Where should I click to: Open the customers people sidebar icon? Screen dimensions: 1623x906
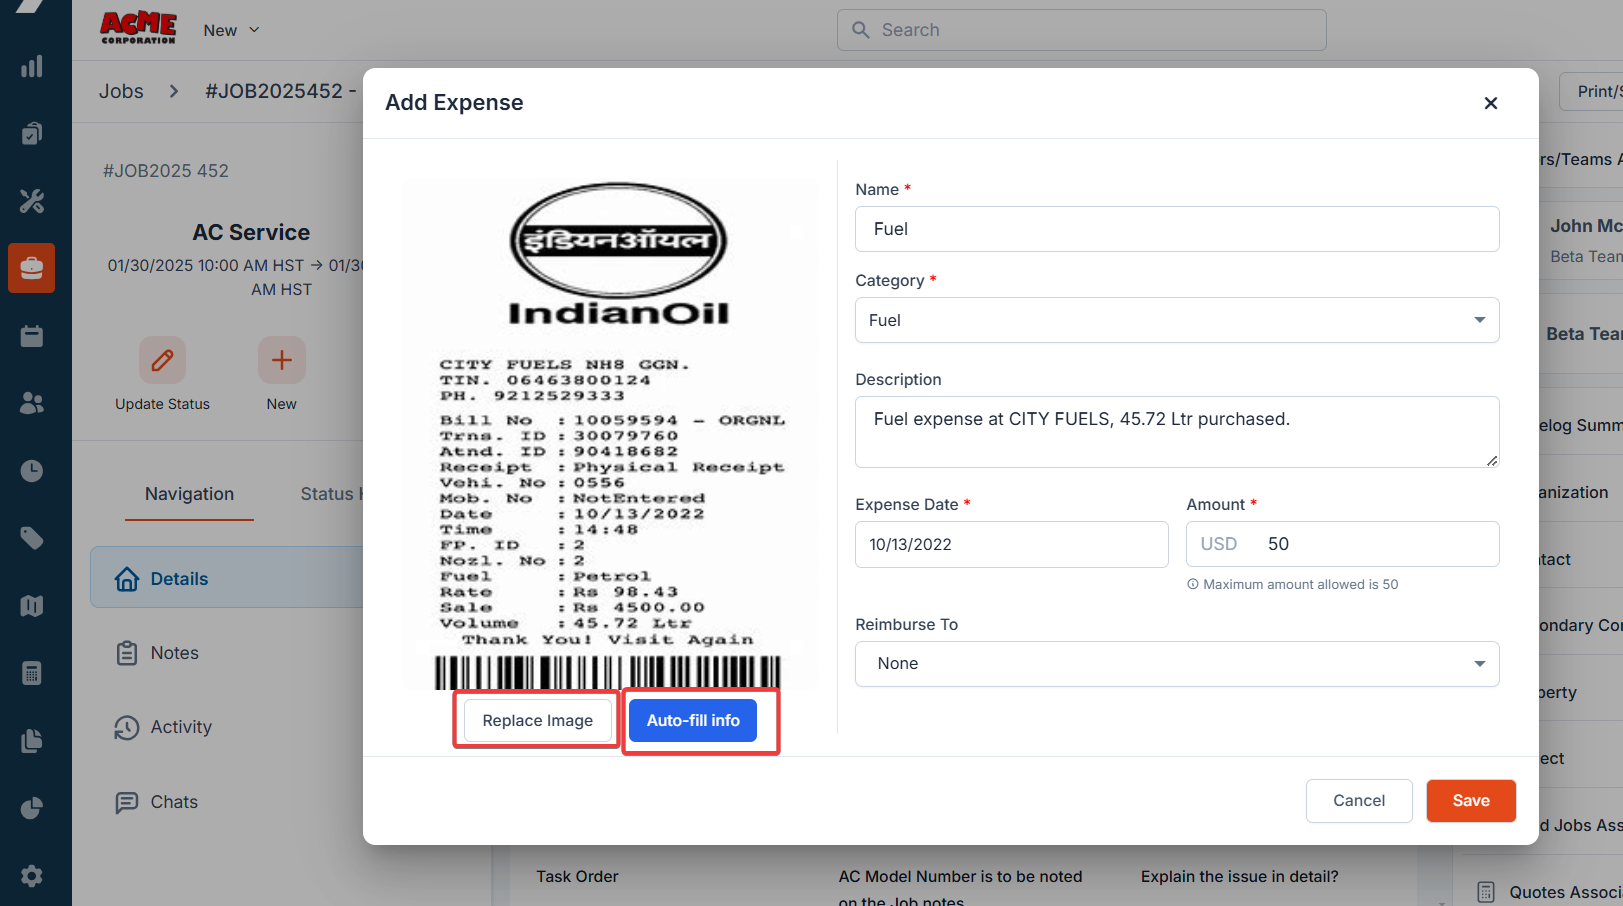coord(32,403)
